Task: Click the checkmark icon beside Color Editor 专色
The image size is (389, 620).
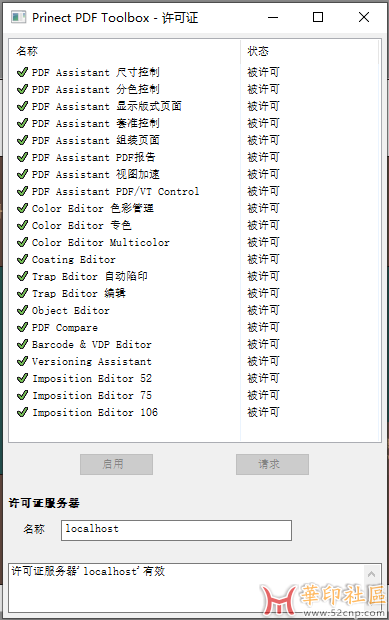Action: pos(22,225)
